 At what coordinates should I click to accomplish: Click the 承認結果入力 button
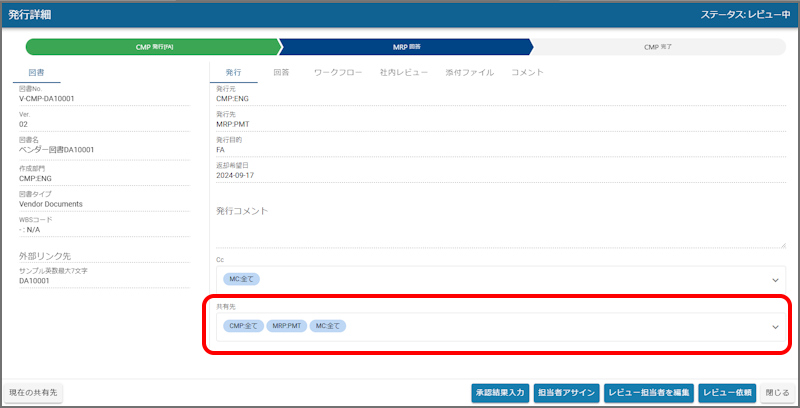pyautogui.click(x=500, y=393)
